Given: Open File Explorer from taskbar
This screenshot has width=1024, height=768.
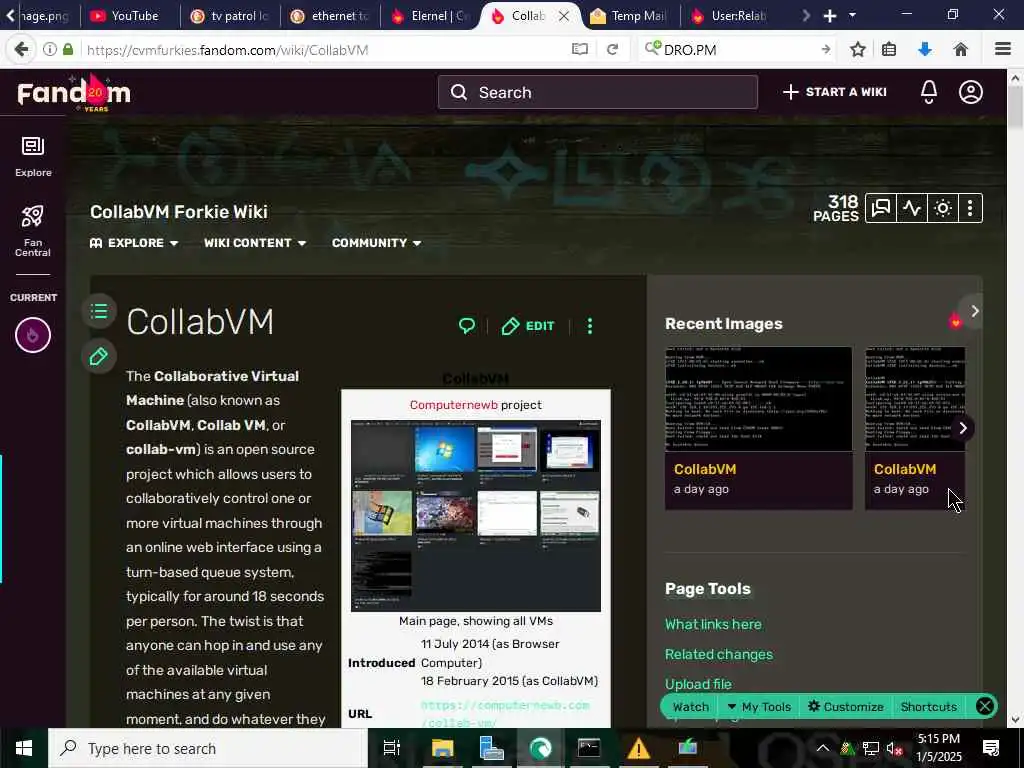Looking at the screenshot, I should (x=442, y=748).
